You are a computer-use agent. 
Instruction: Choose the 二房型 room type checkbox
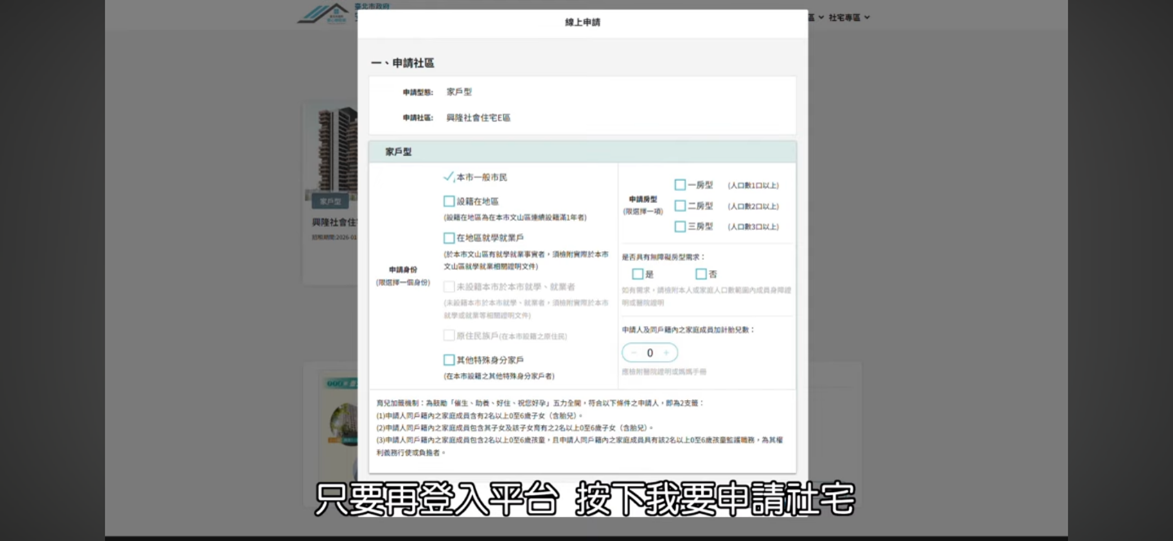[x=680, y=206]
